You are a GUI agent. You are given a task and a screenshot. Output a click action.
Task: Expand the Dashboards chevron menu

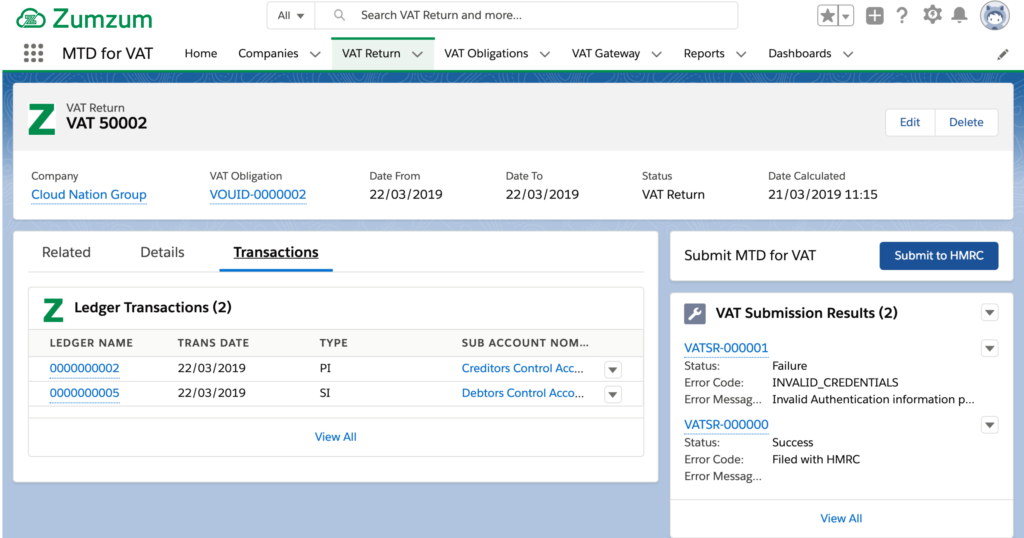click(848, 54)
